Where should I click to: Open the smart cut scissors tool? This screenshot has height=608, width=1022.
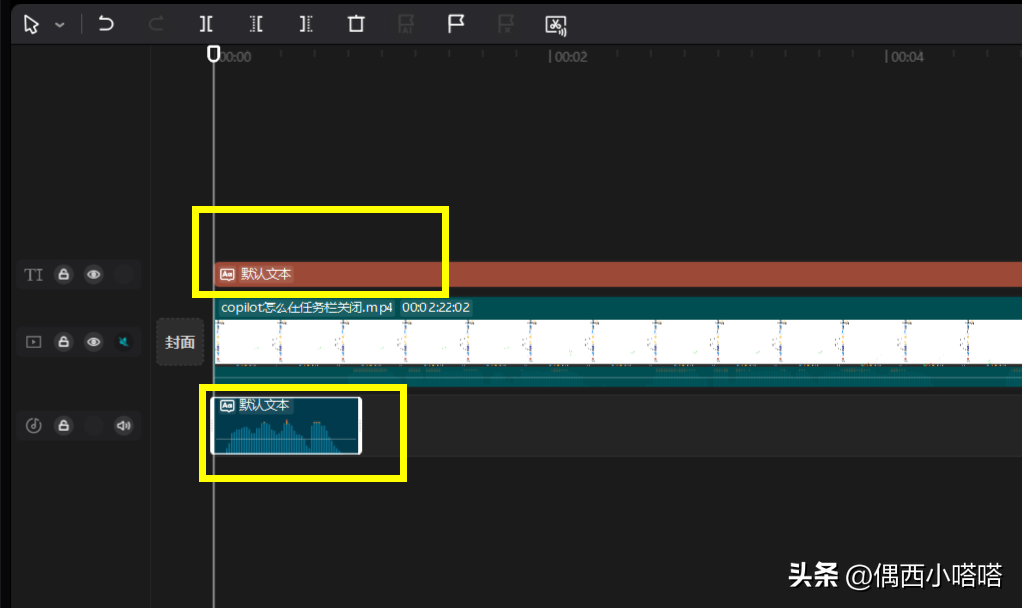(556, 25)
